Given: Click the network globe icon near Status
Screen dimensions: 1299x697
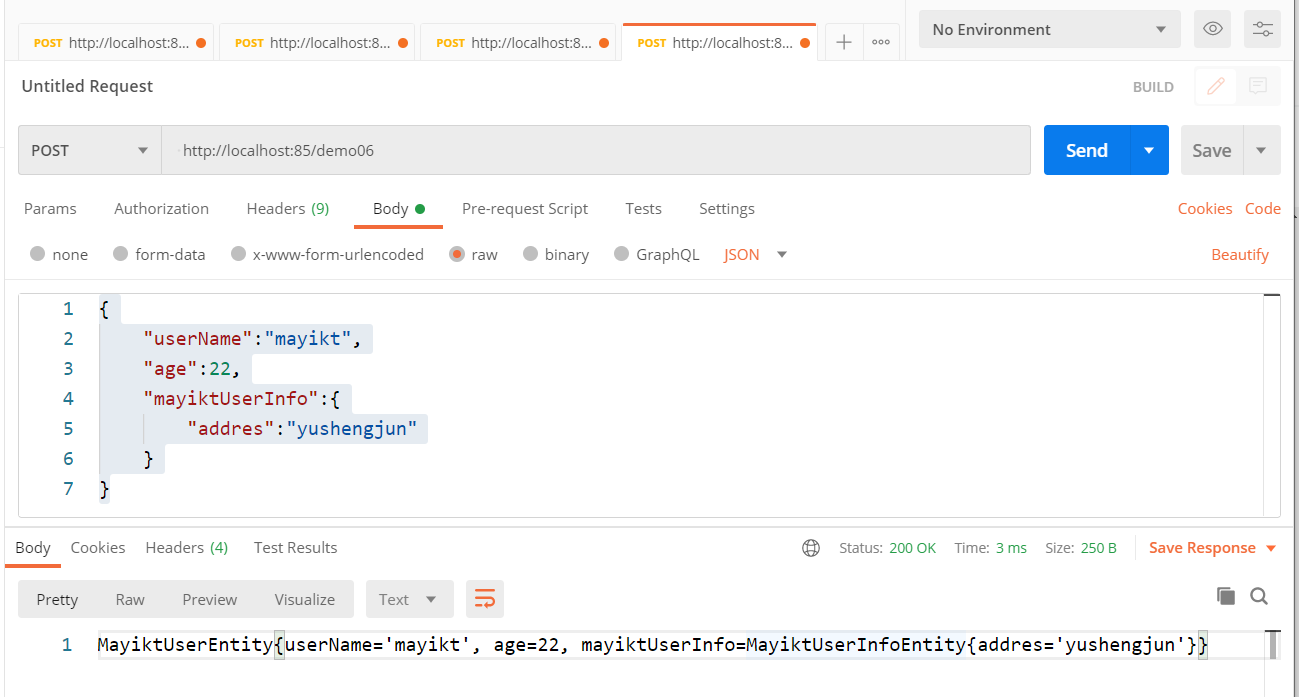Looking at the screenshot, I should click(811, 548).
